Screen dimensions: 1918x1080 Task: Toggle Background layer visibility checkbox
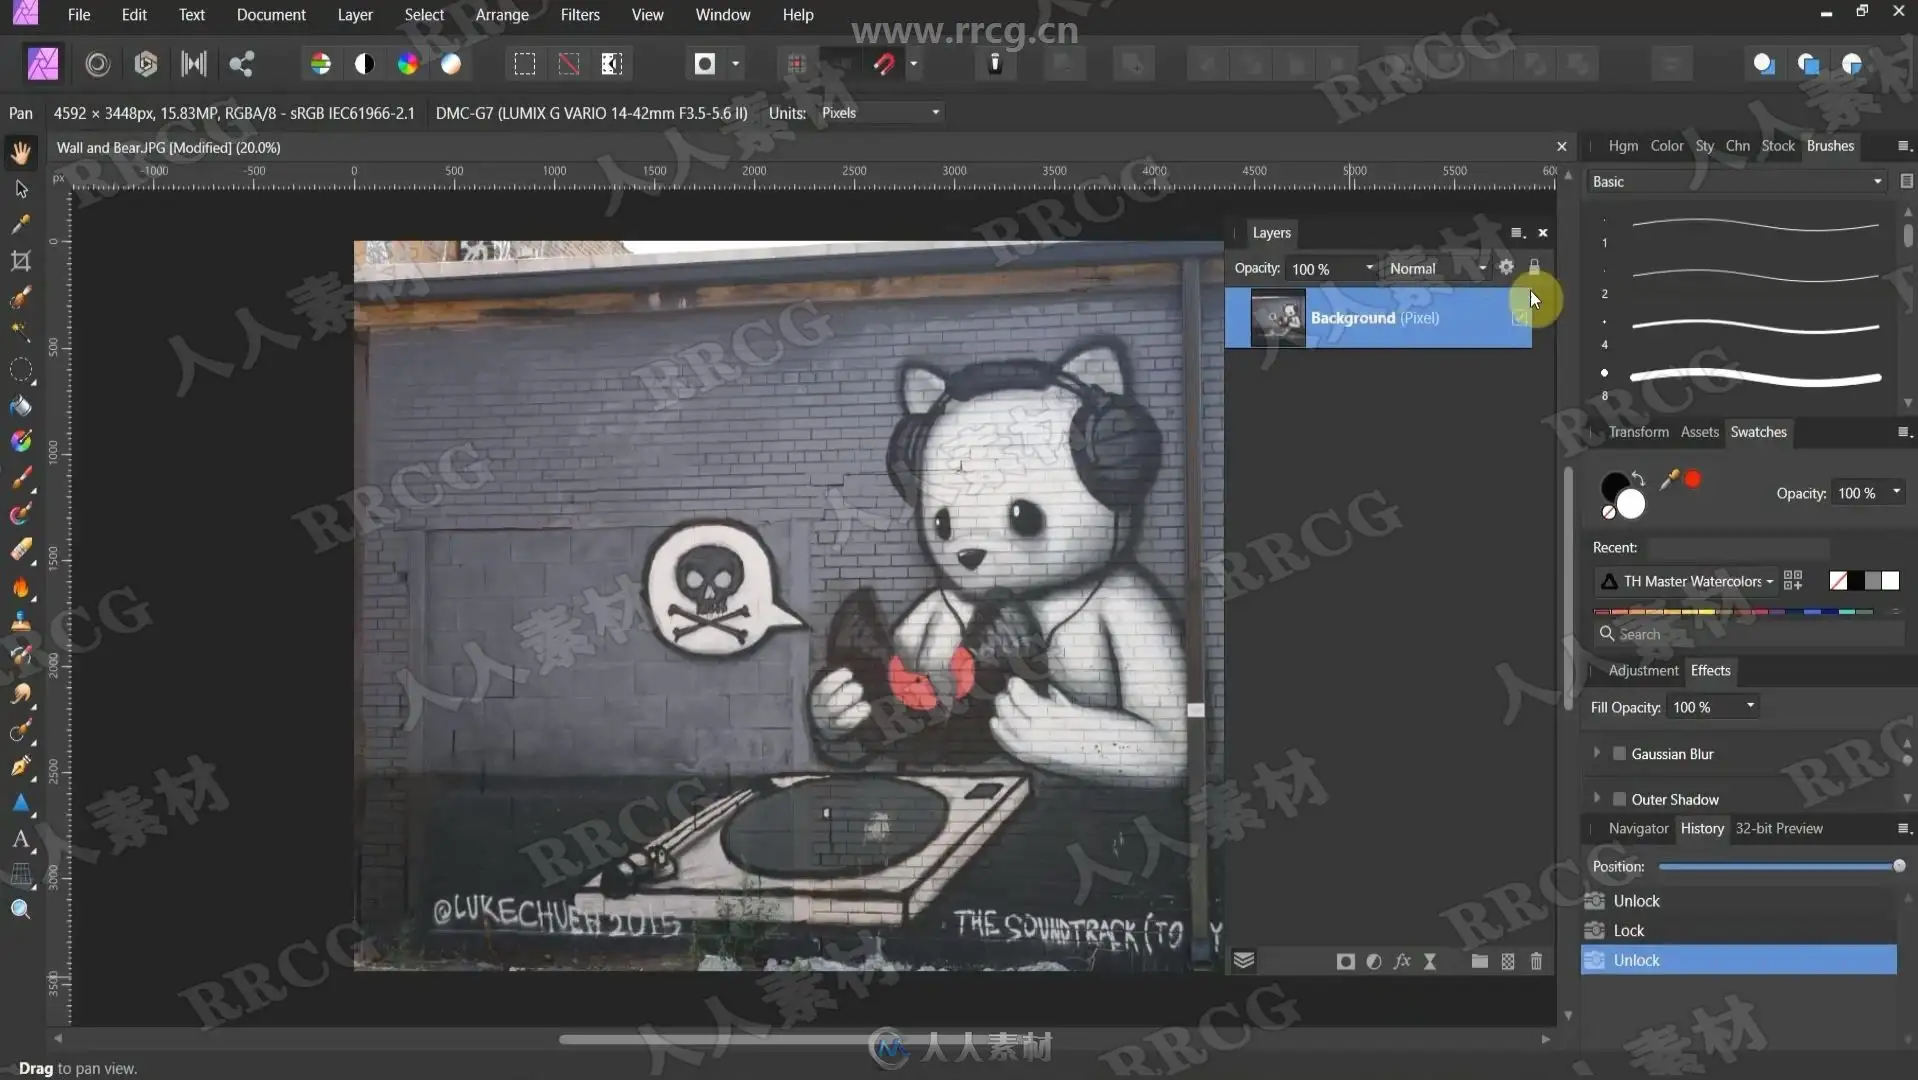(1520, 318)
